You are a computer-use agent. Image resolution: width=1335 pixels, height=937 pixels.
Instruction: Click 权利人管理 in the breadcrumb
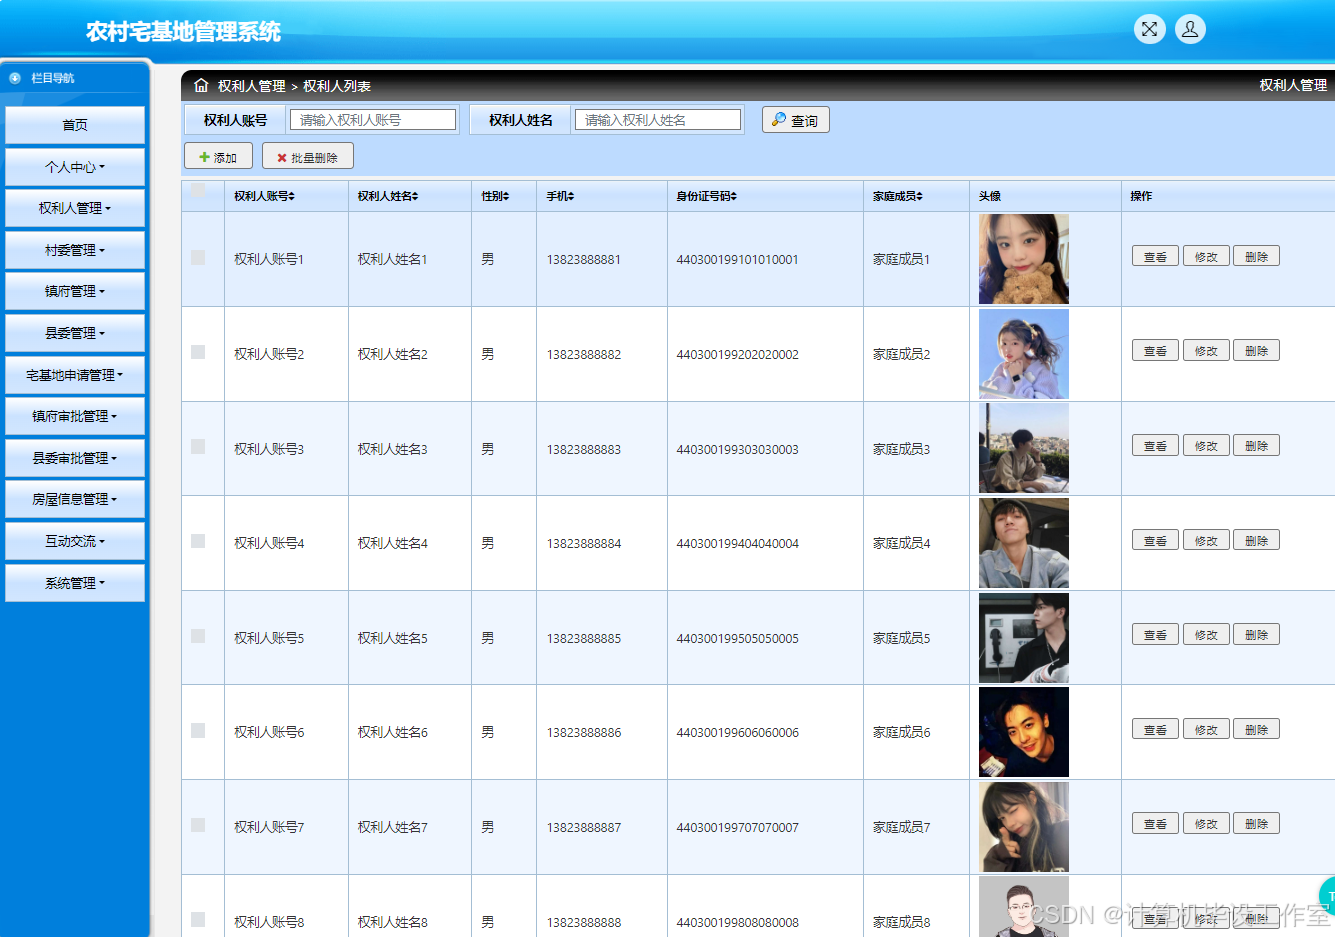tap(252, 86)
